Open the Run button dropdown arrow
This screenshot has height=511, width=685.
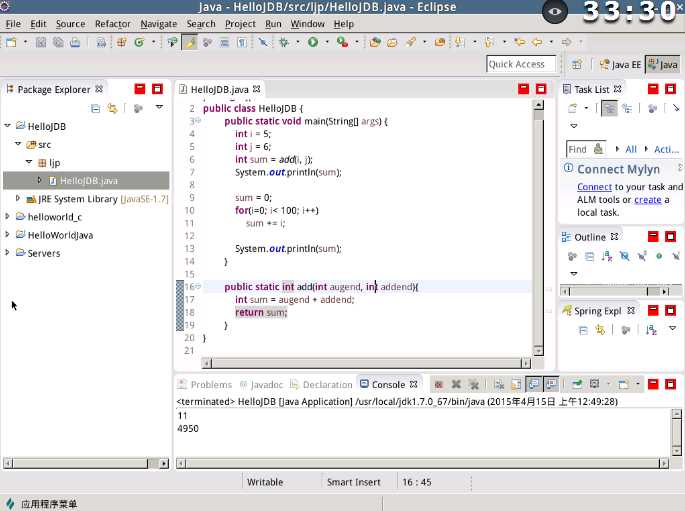(327, 42)
